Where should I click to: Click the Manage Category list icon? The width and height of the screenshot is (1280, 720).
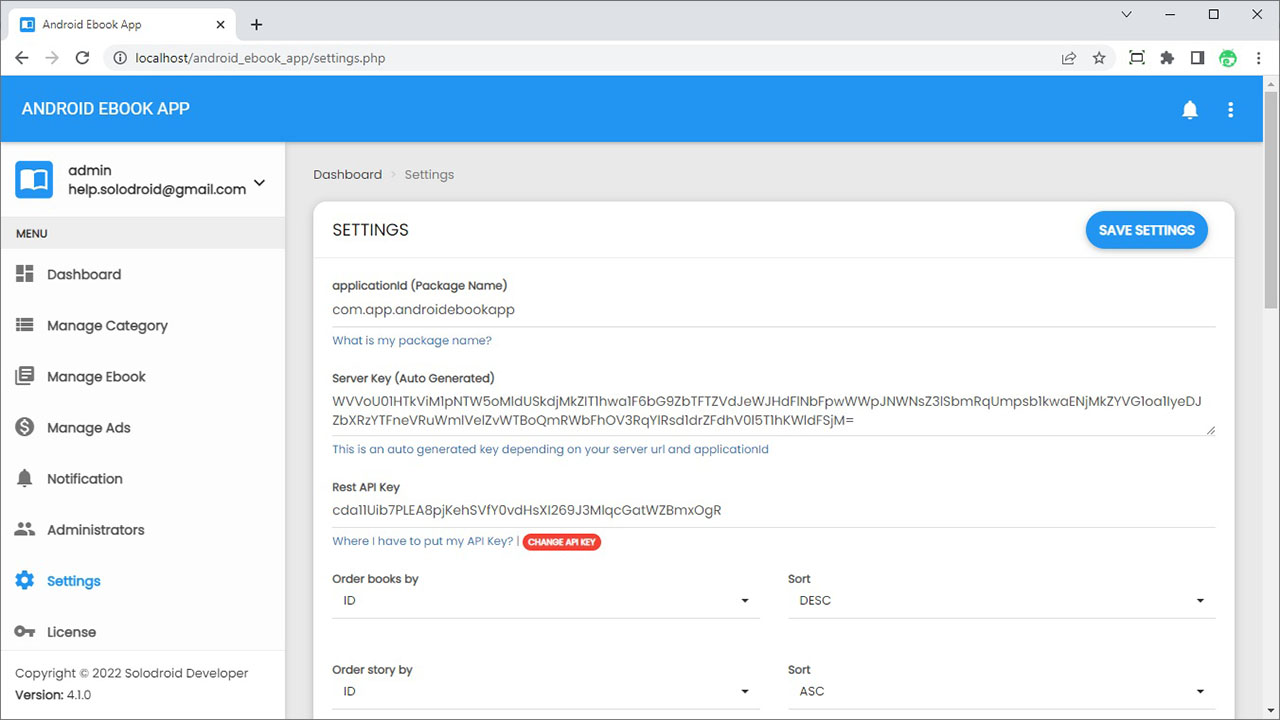pos(25,325)
